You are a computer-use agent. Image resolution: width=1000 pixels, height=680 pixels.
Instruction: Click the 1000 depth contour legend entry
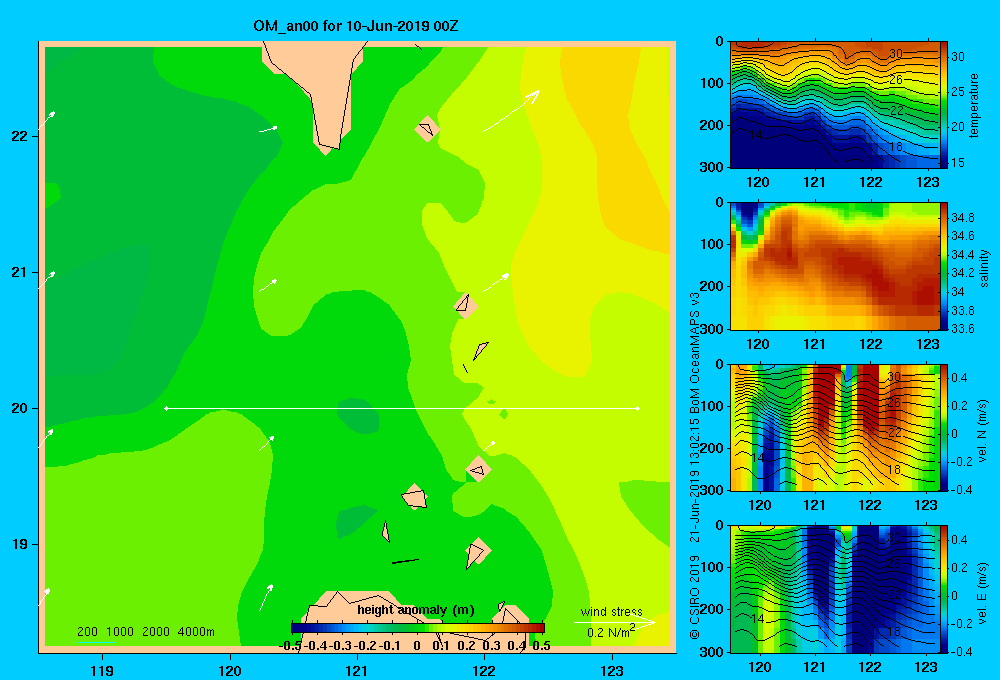[x=120, y=632]
